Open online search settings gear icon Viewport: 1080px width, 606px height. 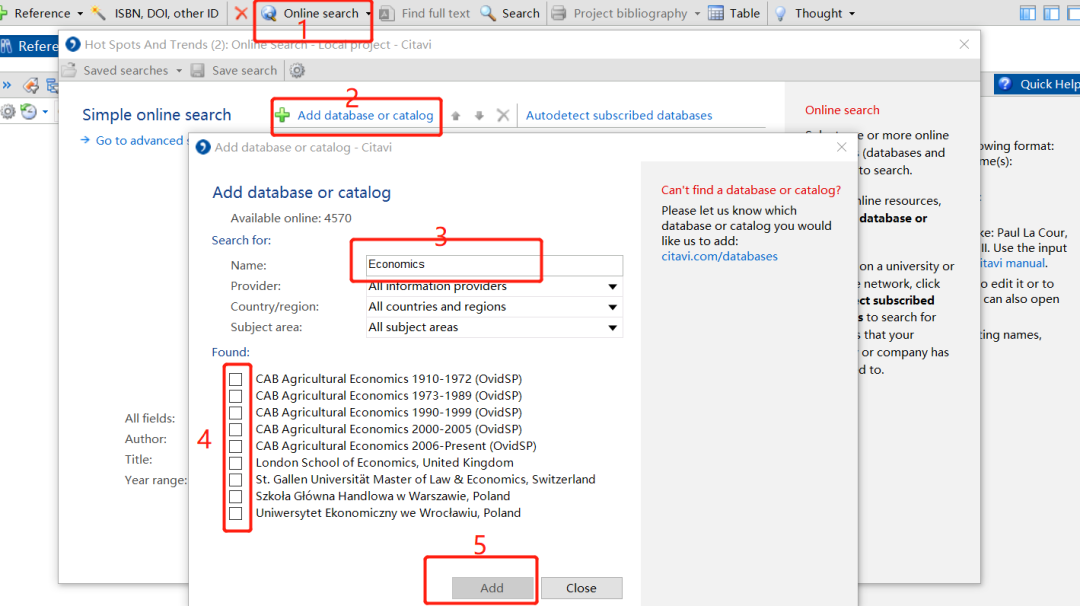(297, 70)
